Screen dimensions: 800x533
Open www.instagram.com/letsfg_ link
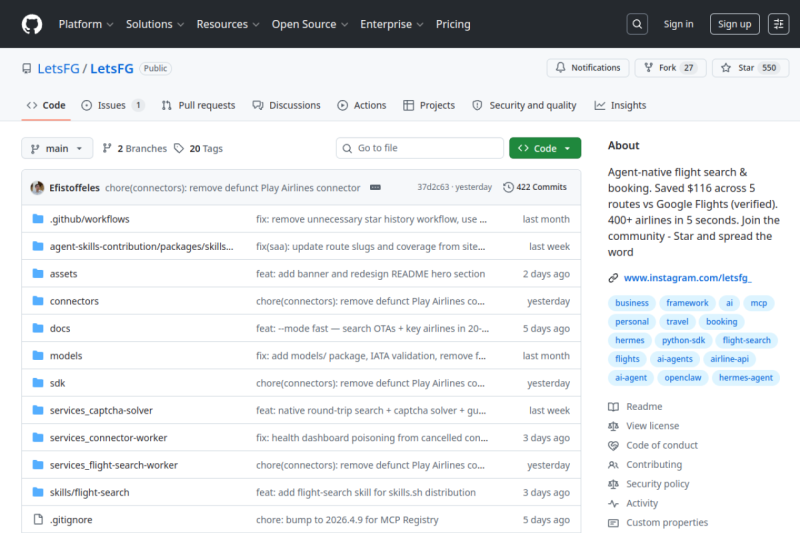(x=687, y=278)
